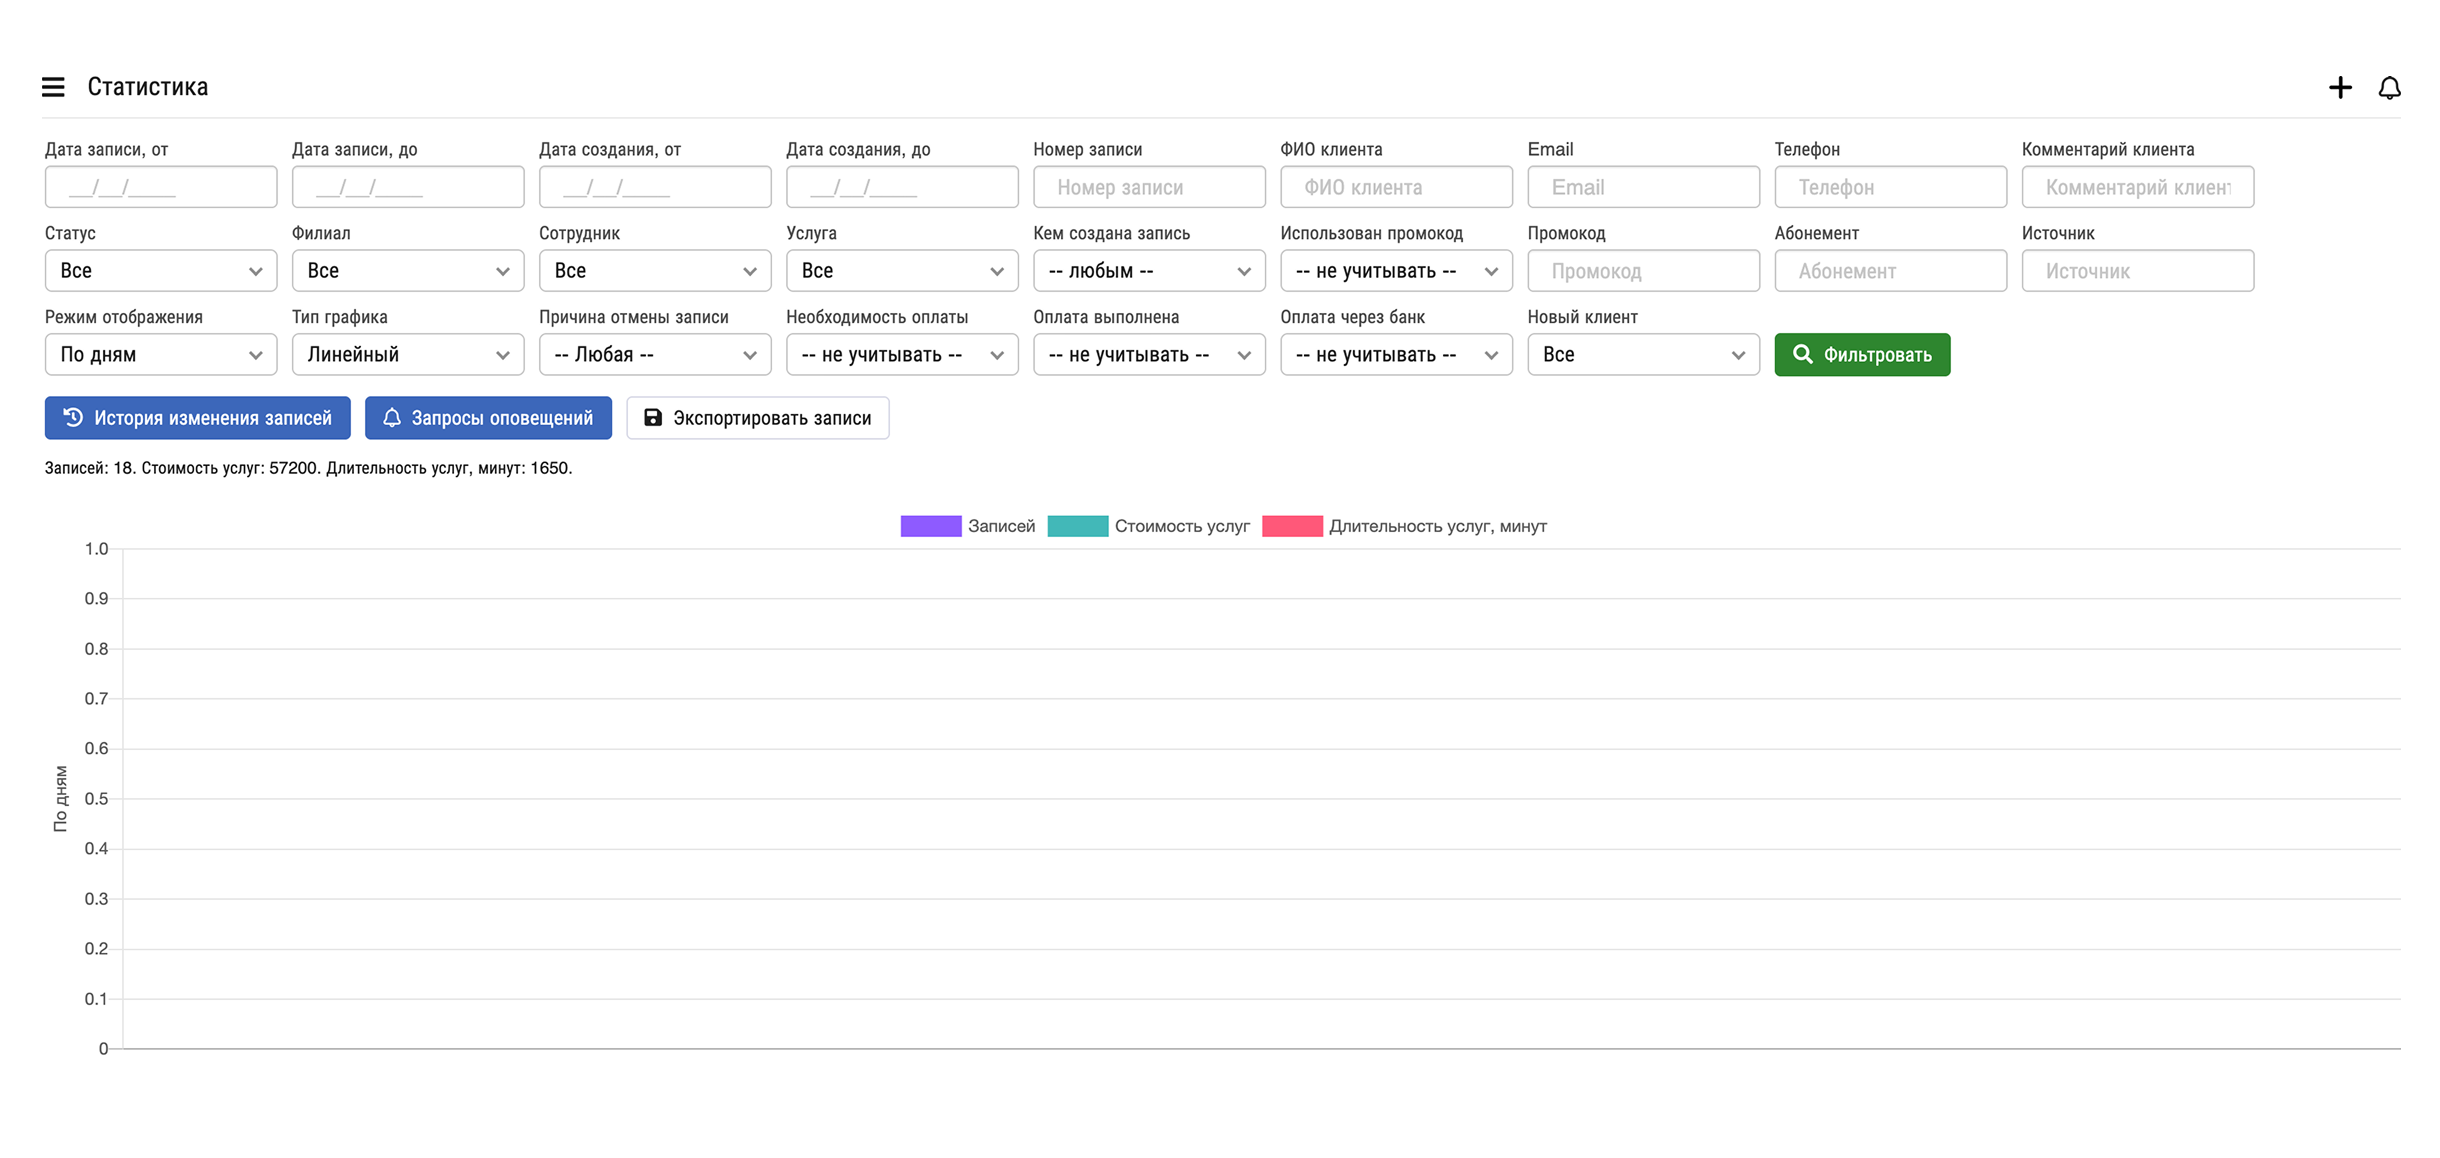Viewport: 2440px width, 1158px height.
Task: Click the ФИО клиента input field
Action: click(1395, 187)
